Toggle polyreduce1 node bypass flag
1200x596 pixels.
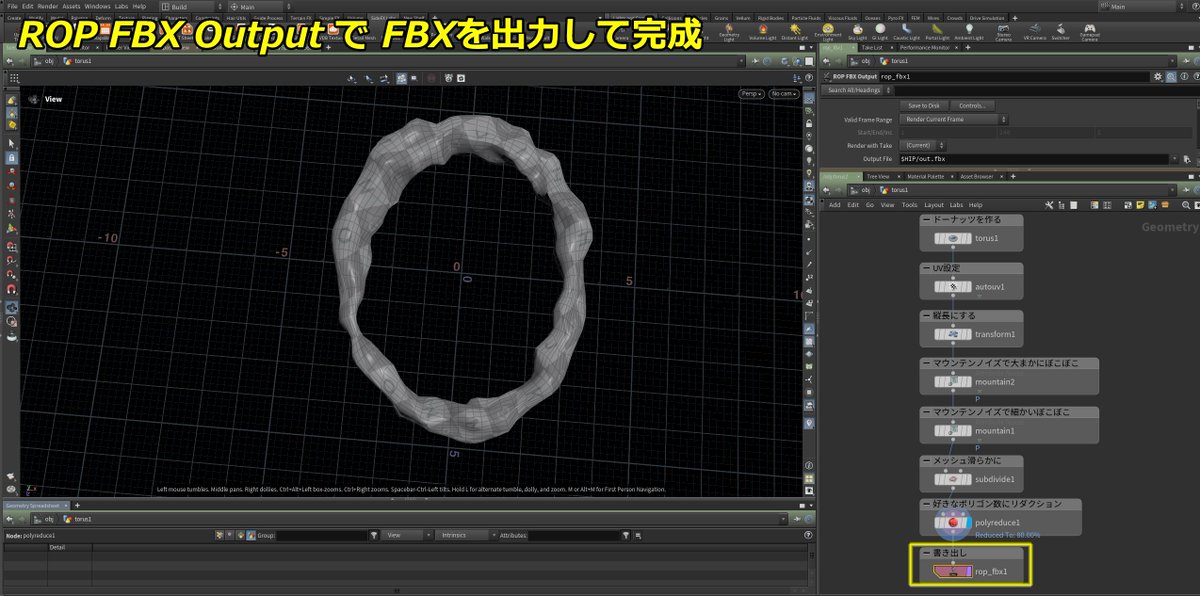(939, 522)
